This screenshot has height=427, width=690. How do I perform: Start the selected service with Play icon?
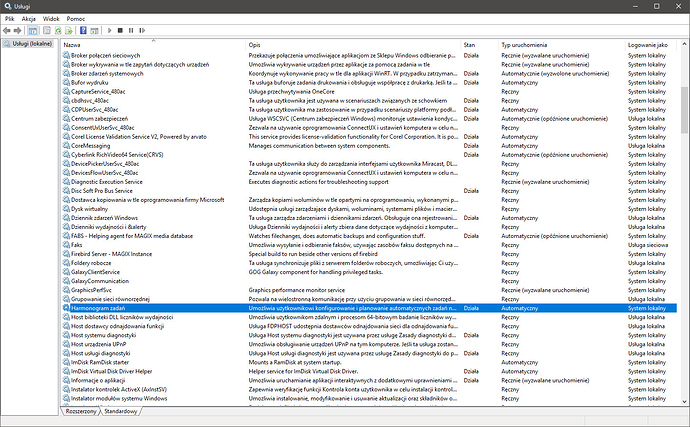[x=110, y=31]
